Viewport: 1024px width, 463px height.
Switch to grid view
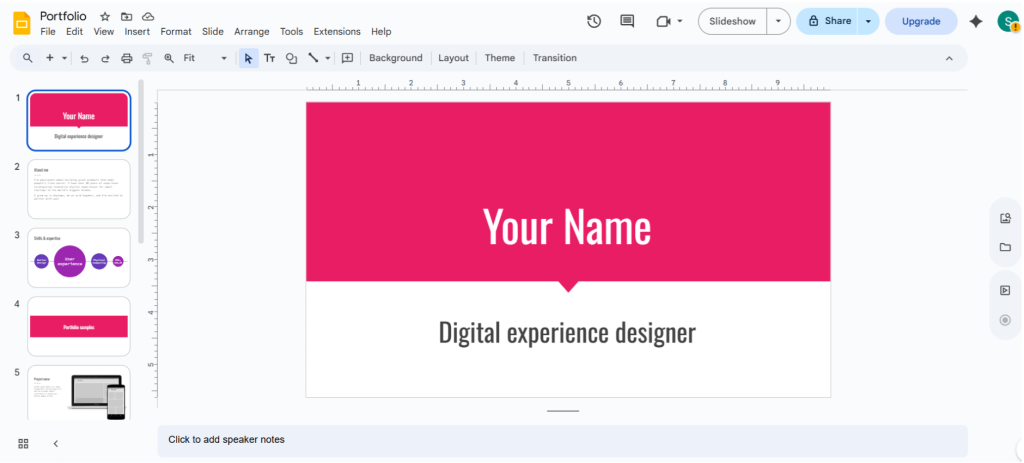tap(24, 444)
